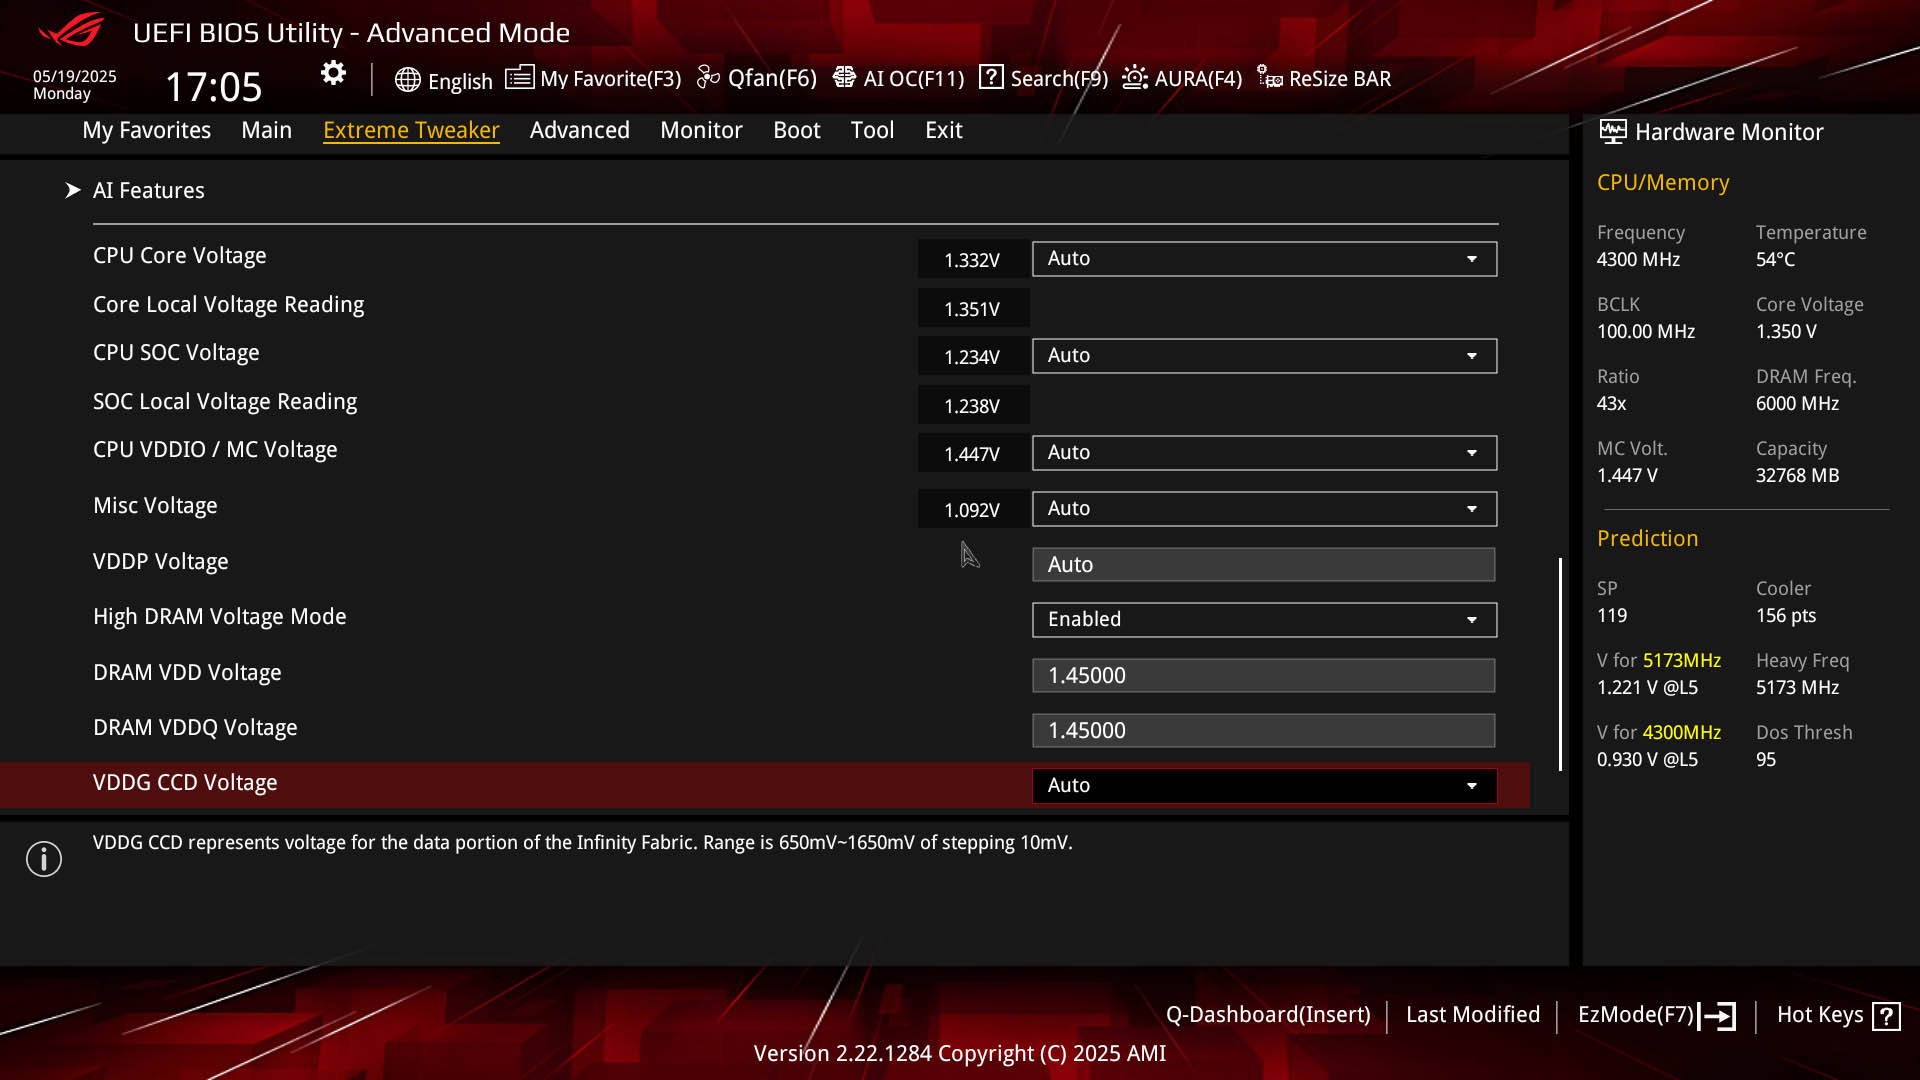Switch to Monitor tab
This screenshot has width=1920, height=1080.
(701, 130)
